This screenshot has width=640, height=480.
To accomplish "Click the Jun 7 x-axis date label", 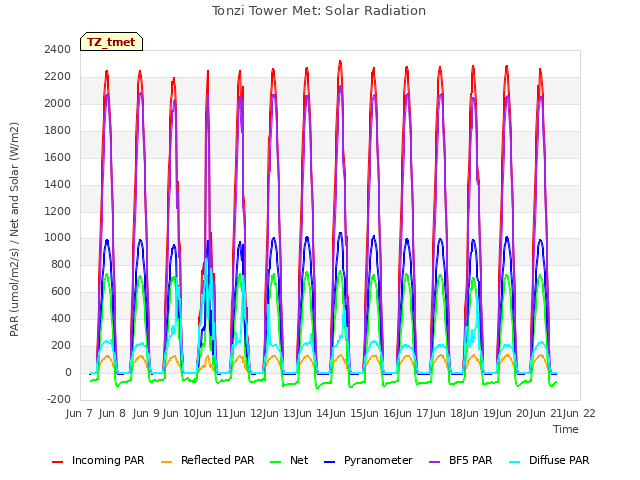I will (79, 413).
